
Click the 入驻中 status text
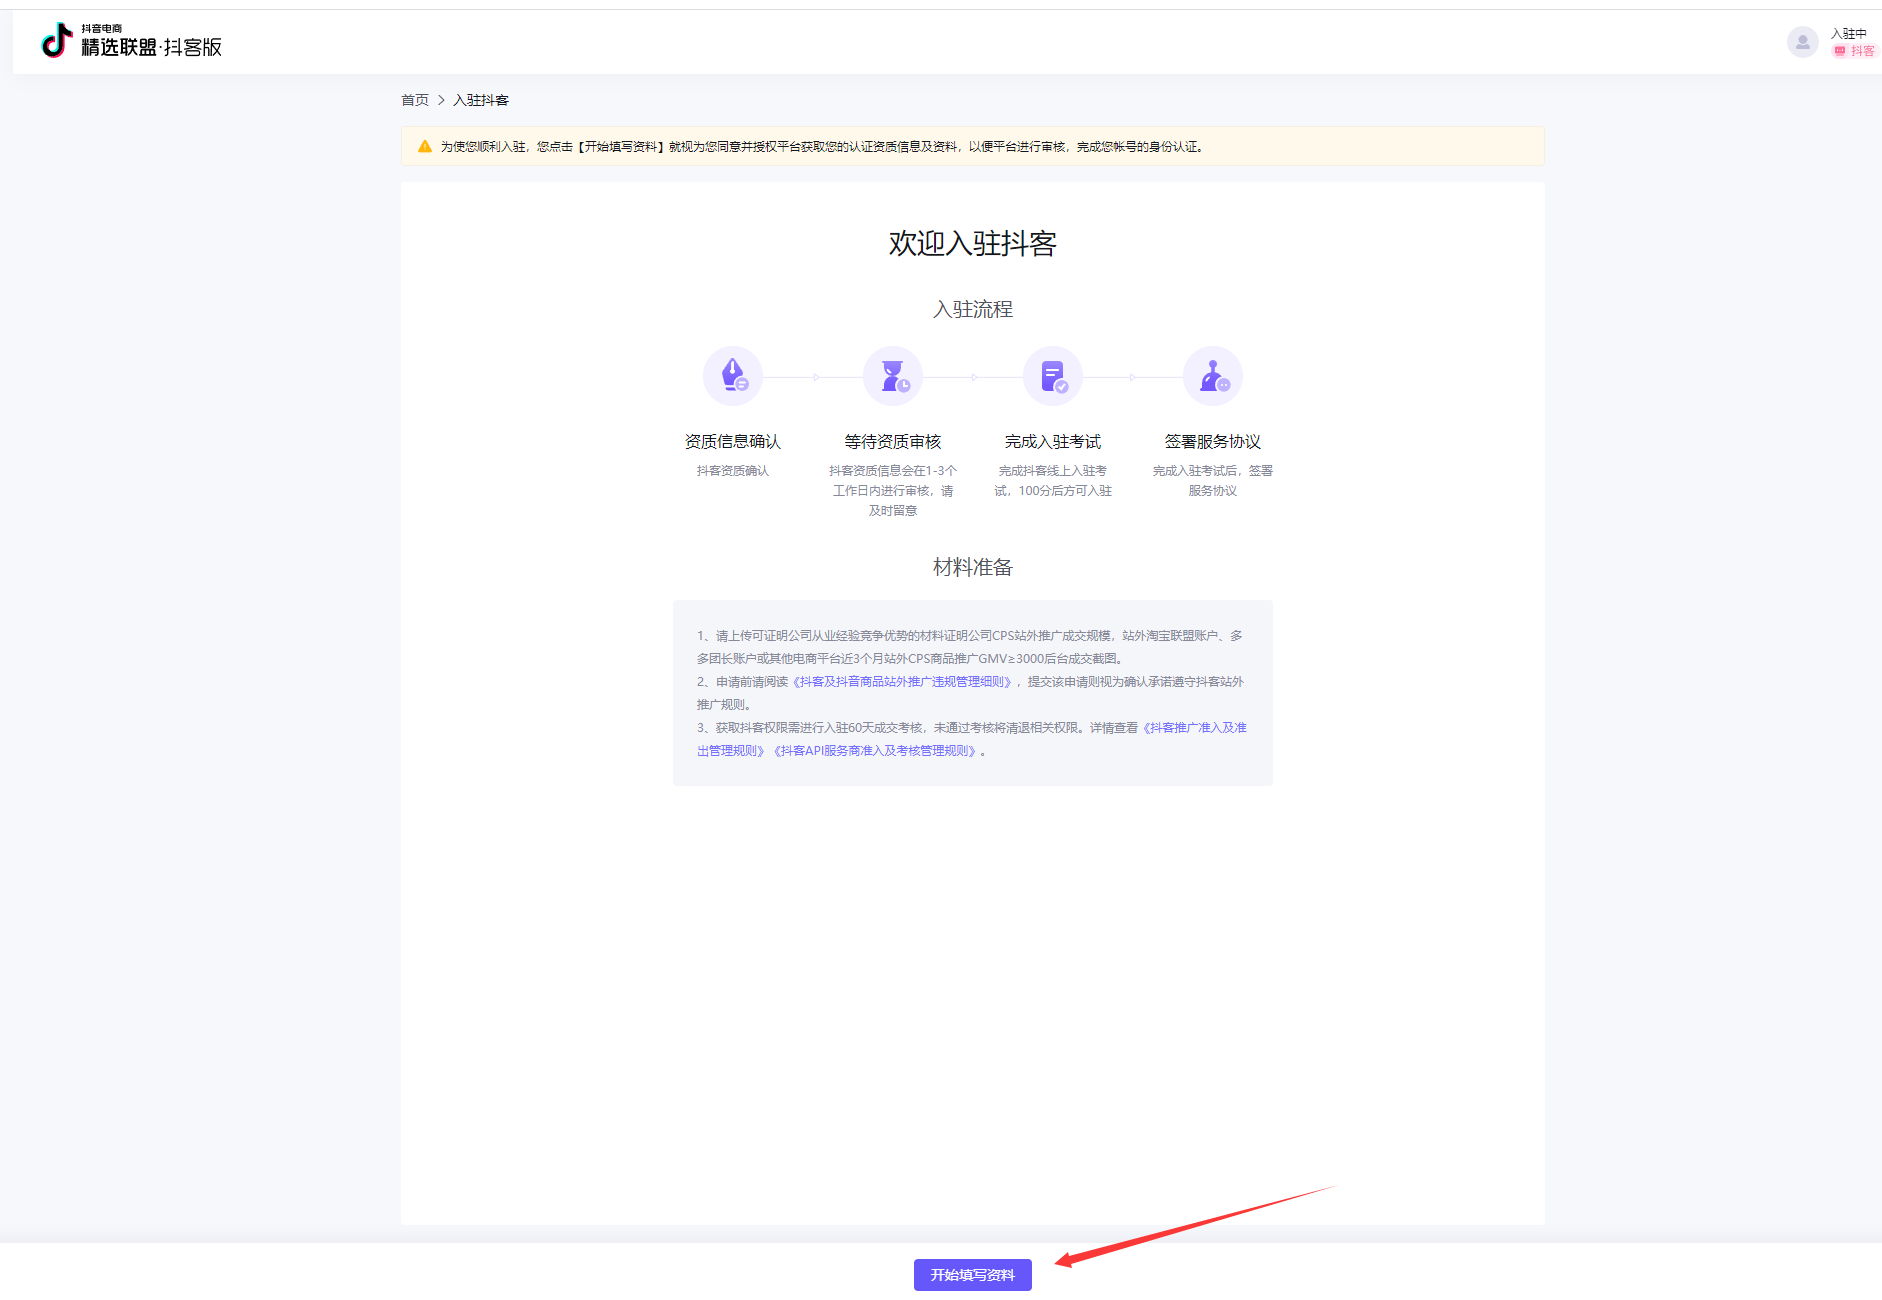pos(1849,34)
